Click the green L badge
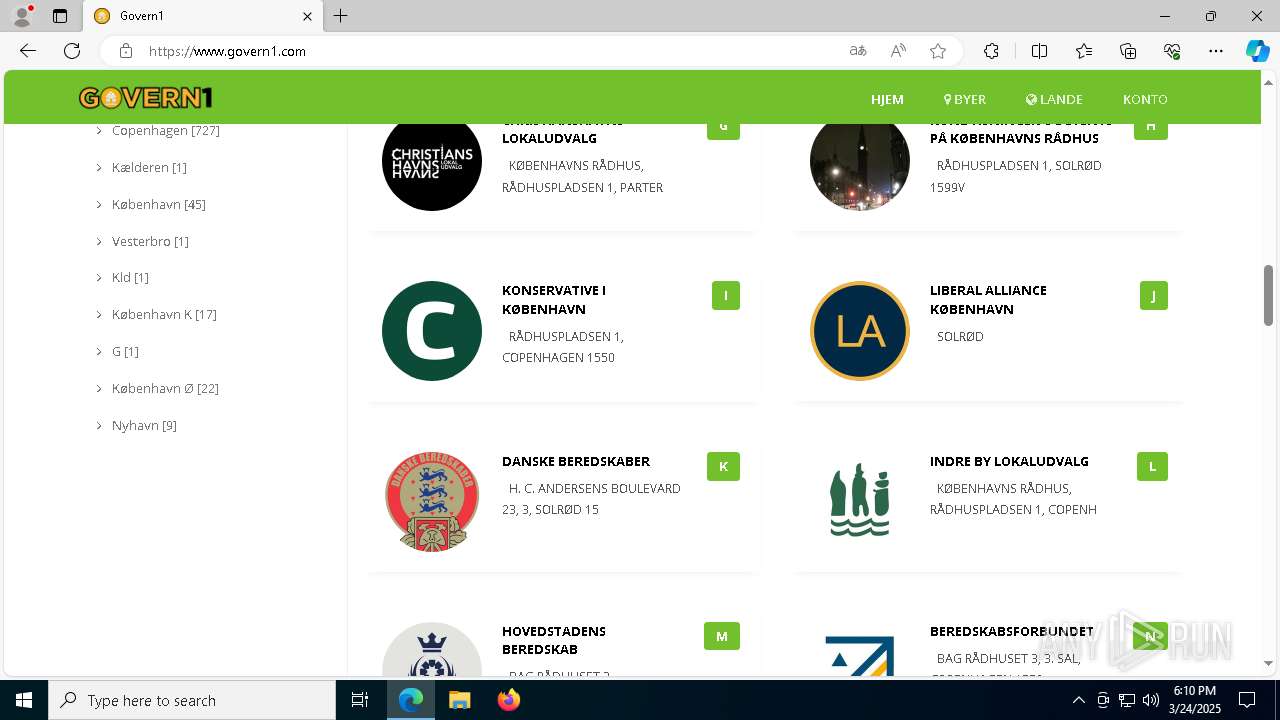This screenshot has width=1280, height=720. coord(1152,466)
